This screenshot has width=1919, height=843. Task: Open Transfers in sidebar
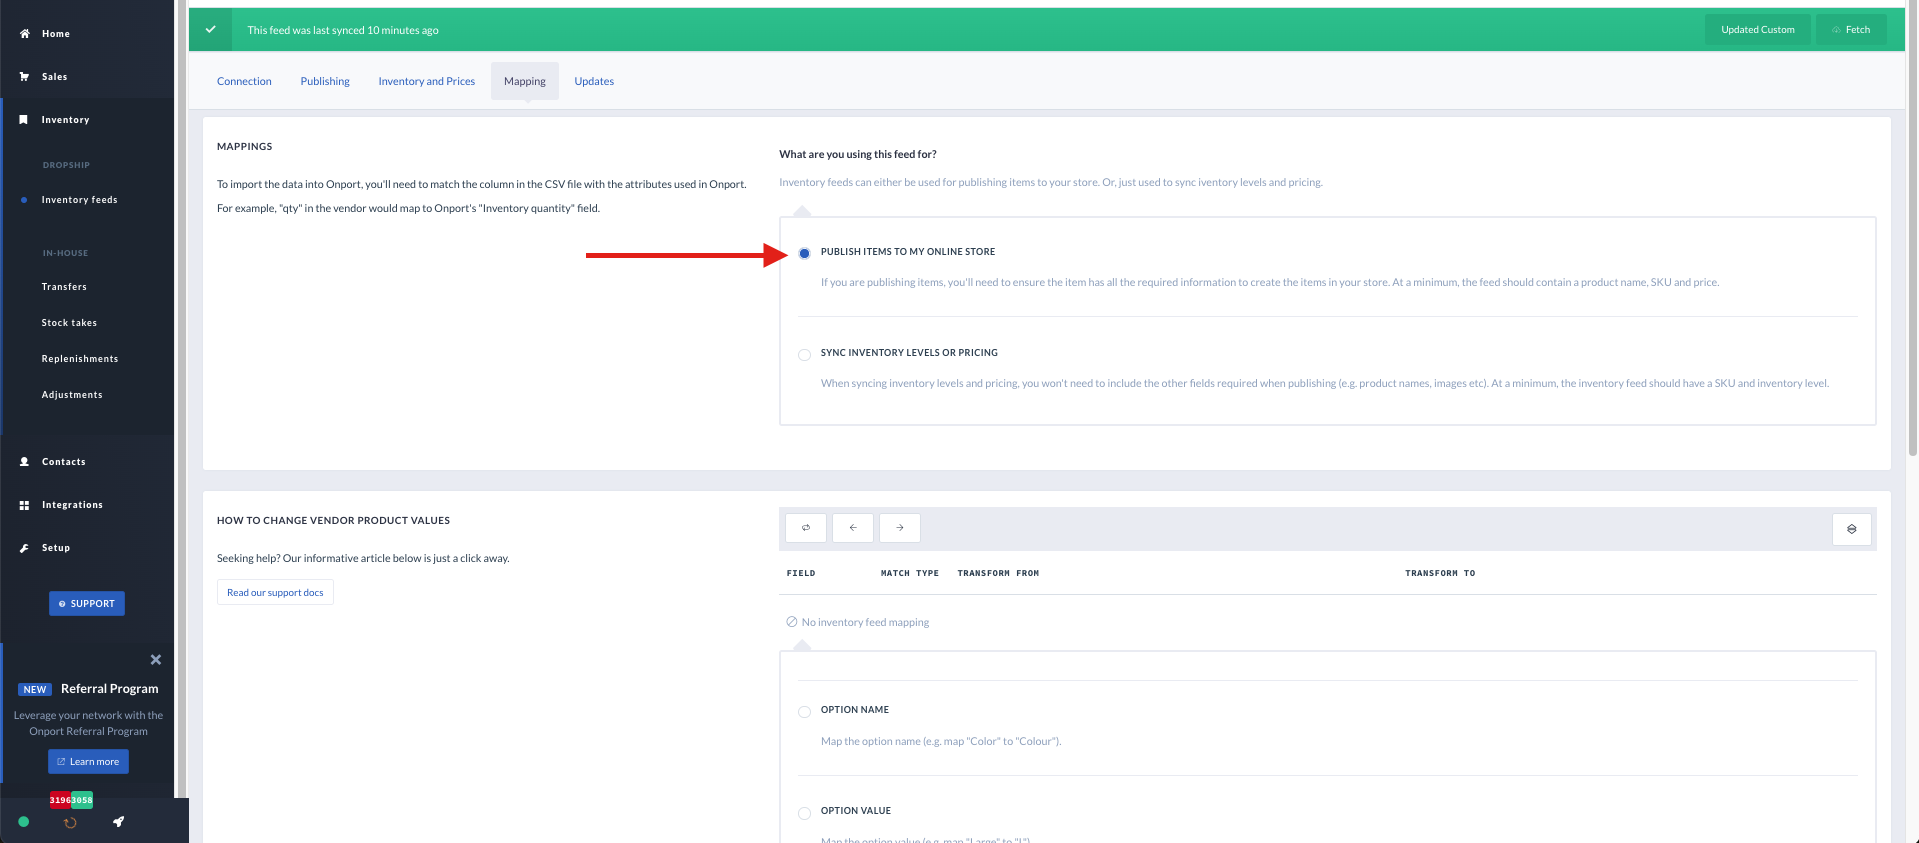(x=64, y=287)
